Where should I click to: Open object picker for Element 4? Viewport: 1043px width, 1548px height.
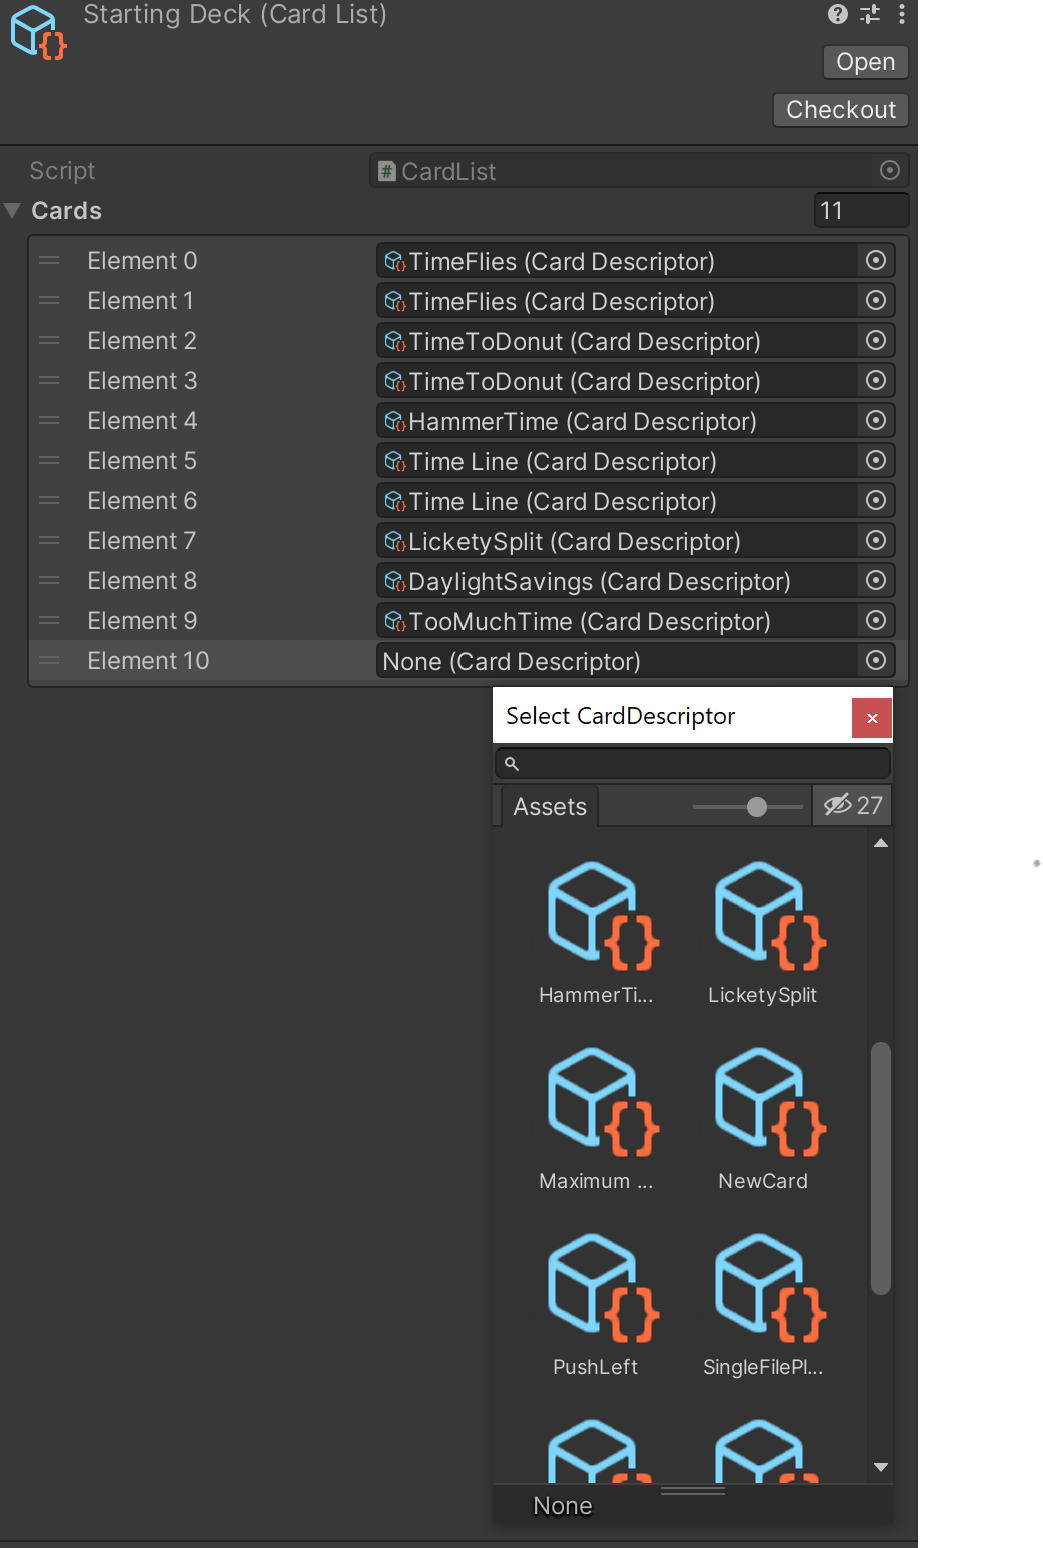click(x=876, y=421)
